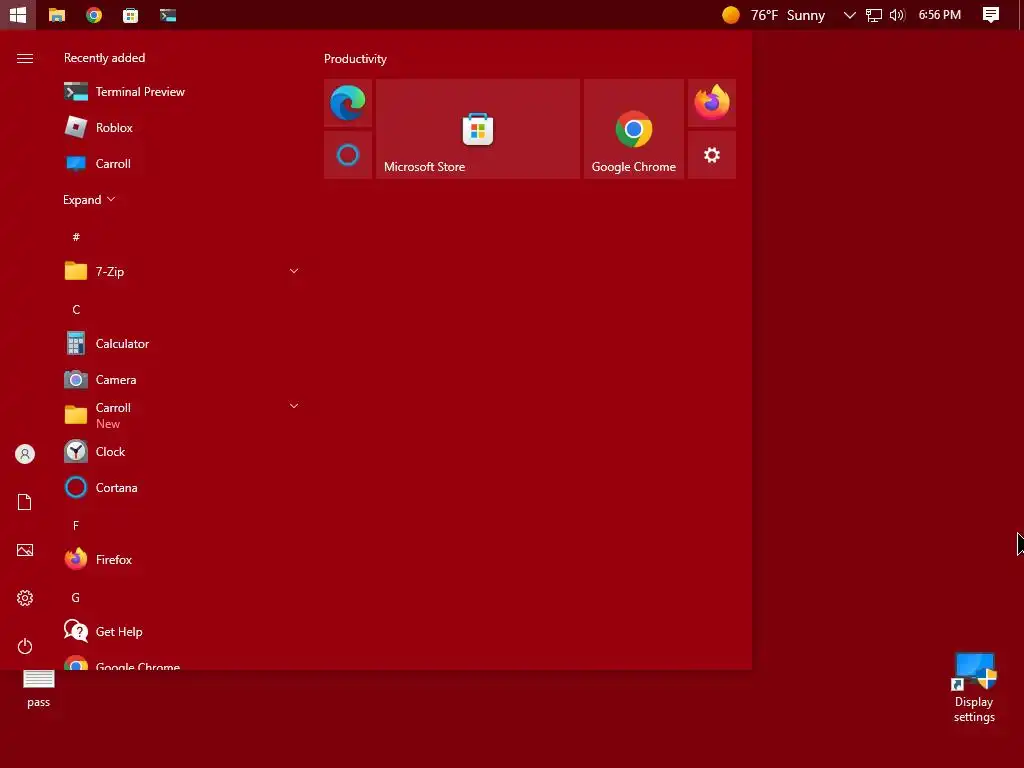
Task: Launch Roblox from Recently added
Action: tap(183, 127)
